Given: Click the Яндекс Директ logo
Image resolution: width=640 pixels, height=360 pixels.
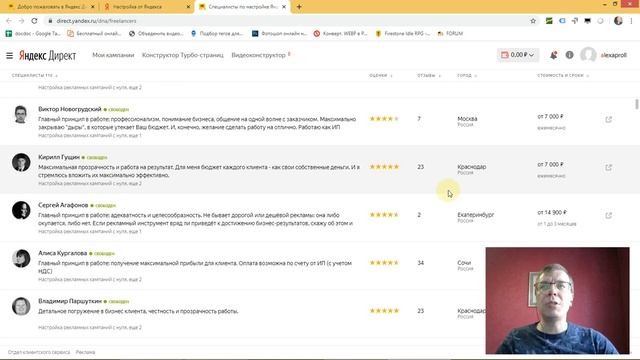Looking at the screenshot, I should [x=47, y=56].
